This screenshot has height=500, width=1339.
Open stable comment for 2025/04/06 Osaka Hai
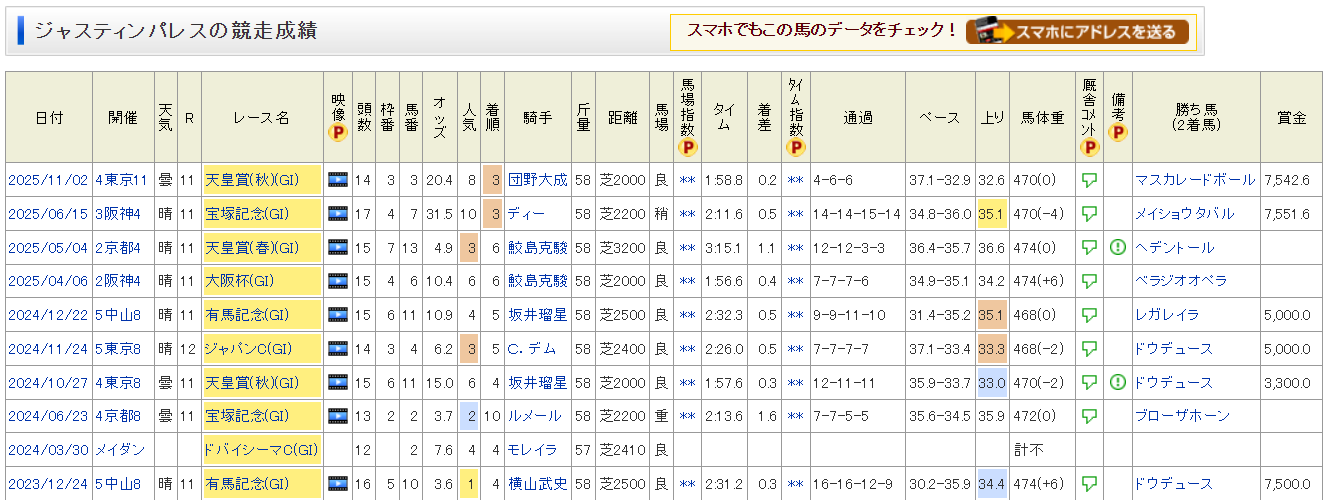point(1090,281)
